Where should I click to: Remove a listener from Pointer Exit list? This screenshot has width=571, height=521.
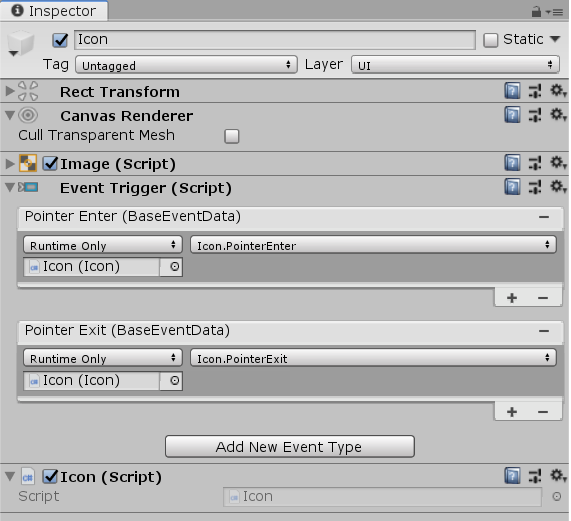pos(543,412)
